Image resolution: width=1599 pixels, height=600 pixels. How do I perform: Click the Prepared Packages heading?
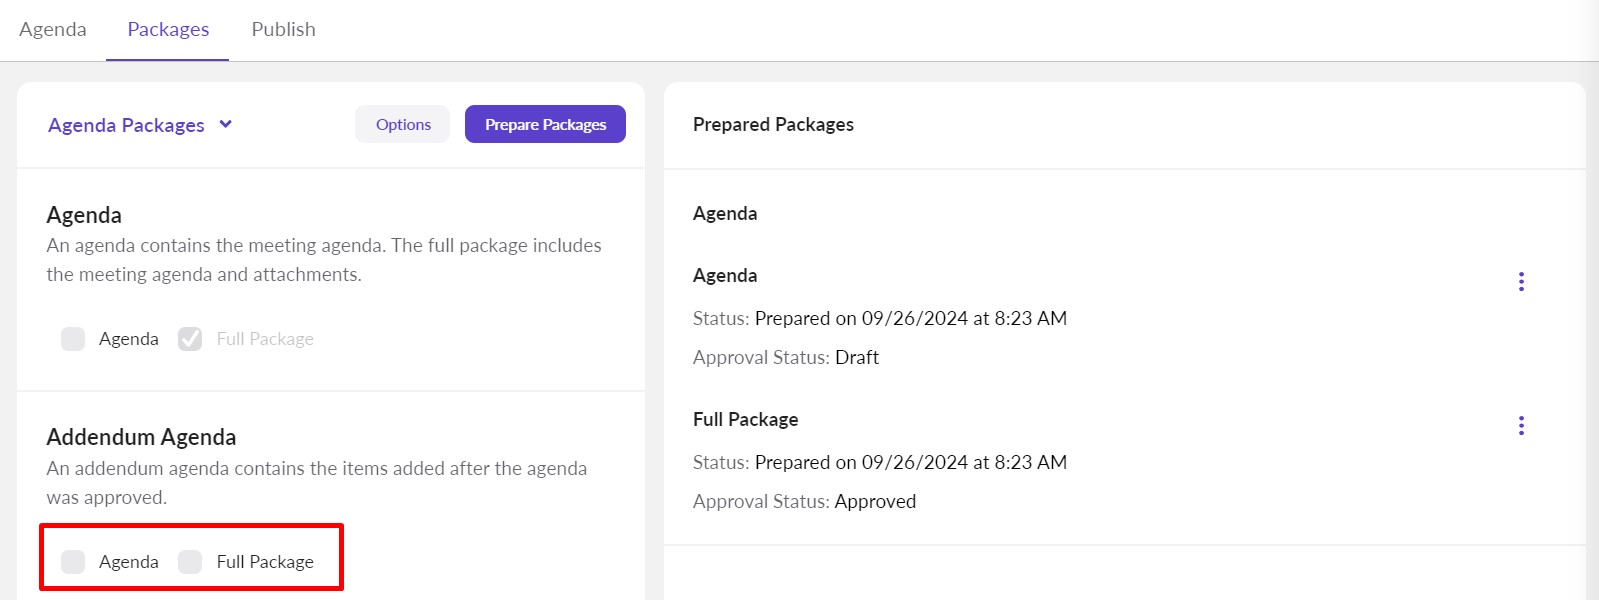click(773, 125)
